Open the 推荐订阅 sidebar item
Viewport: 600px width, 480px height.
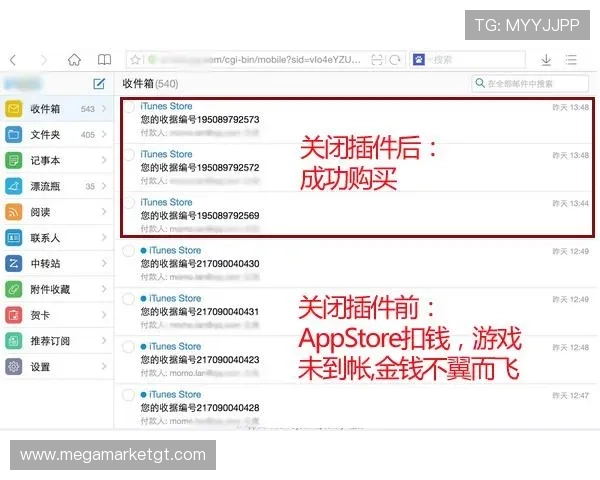coord(57,341)
